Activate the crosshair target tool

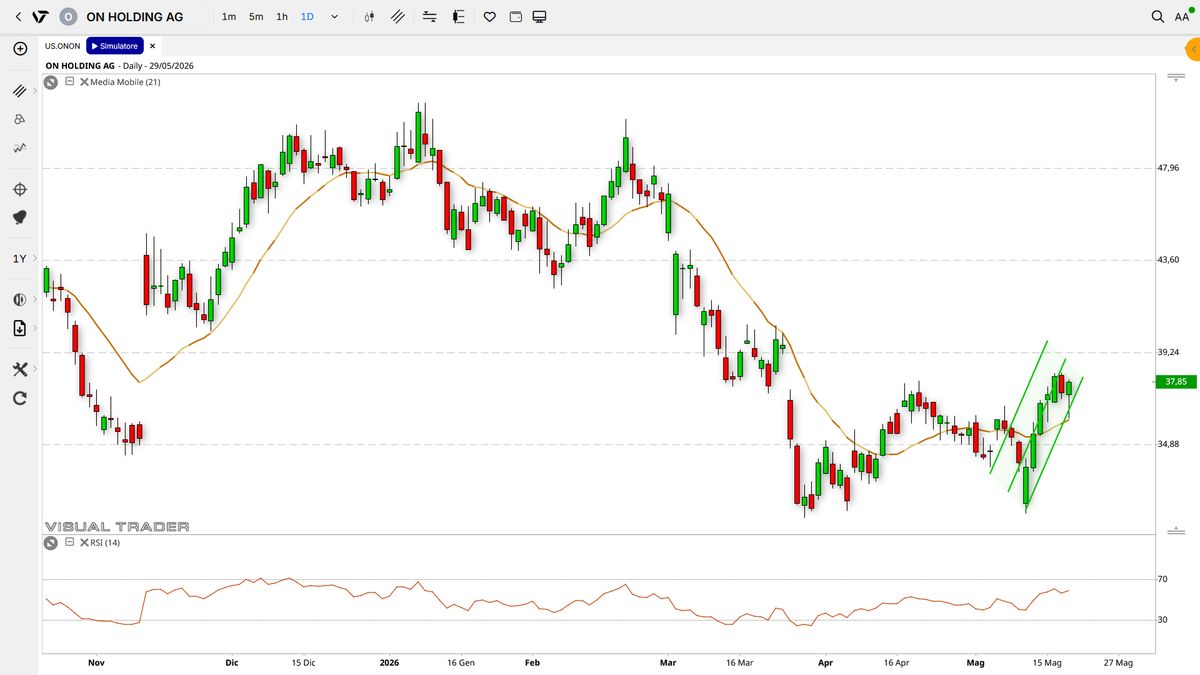point(19,189)
